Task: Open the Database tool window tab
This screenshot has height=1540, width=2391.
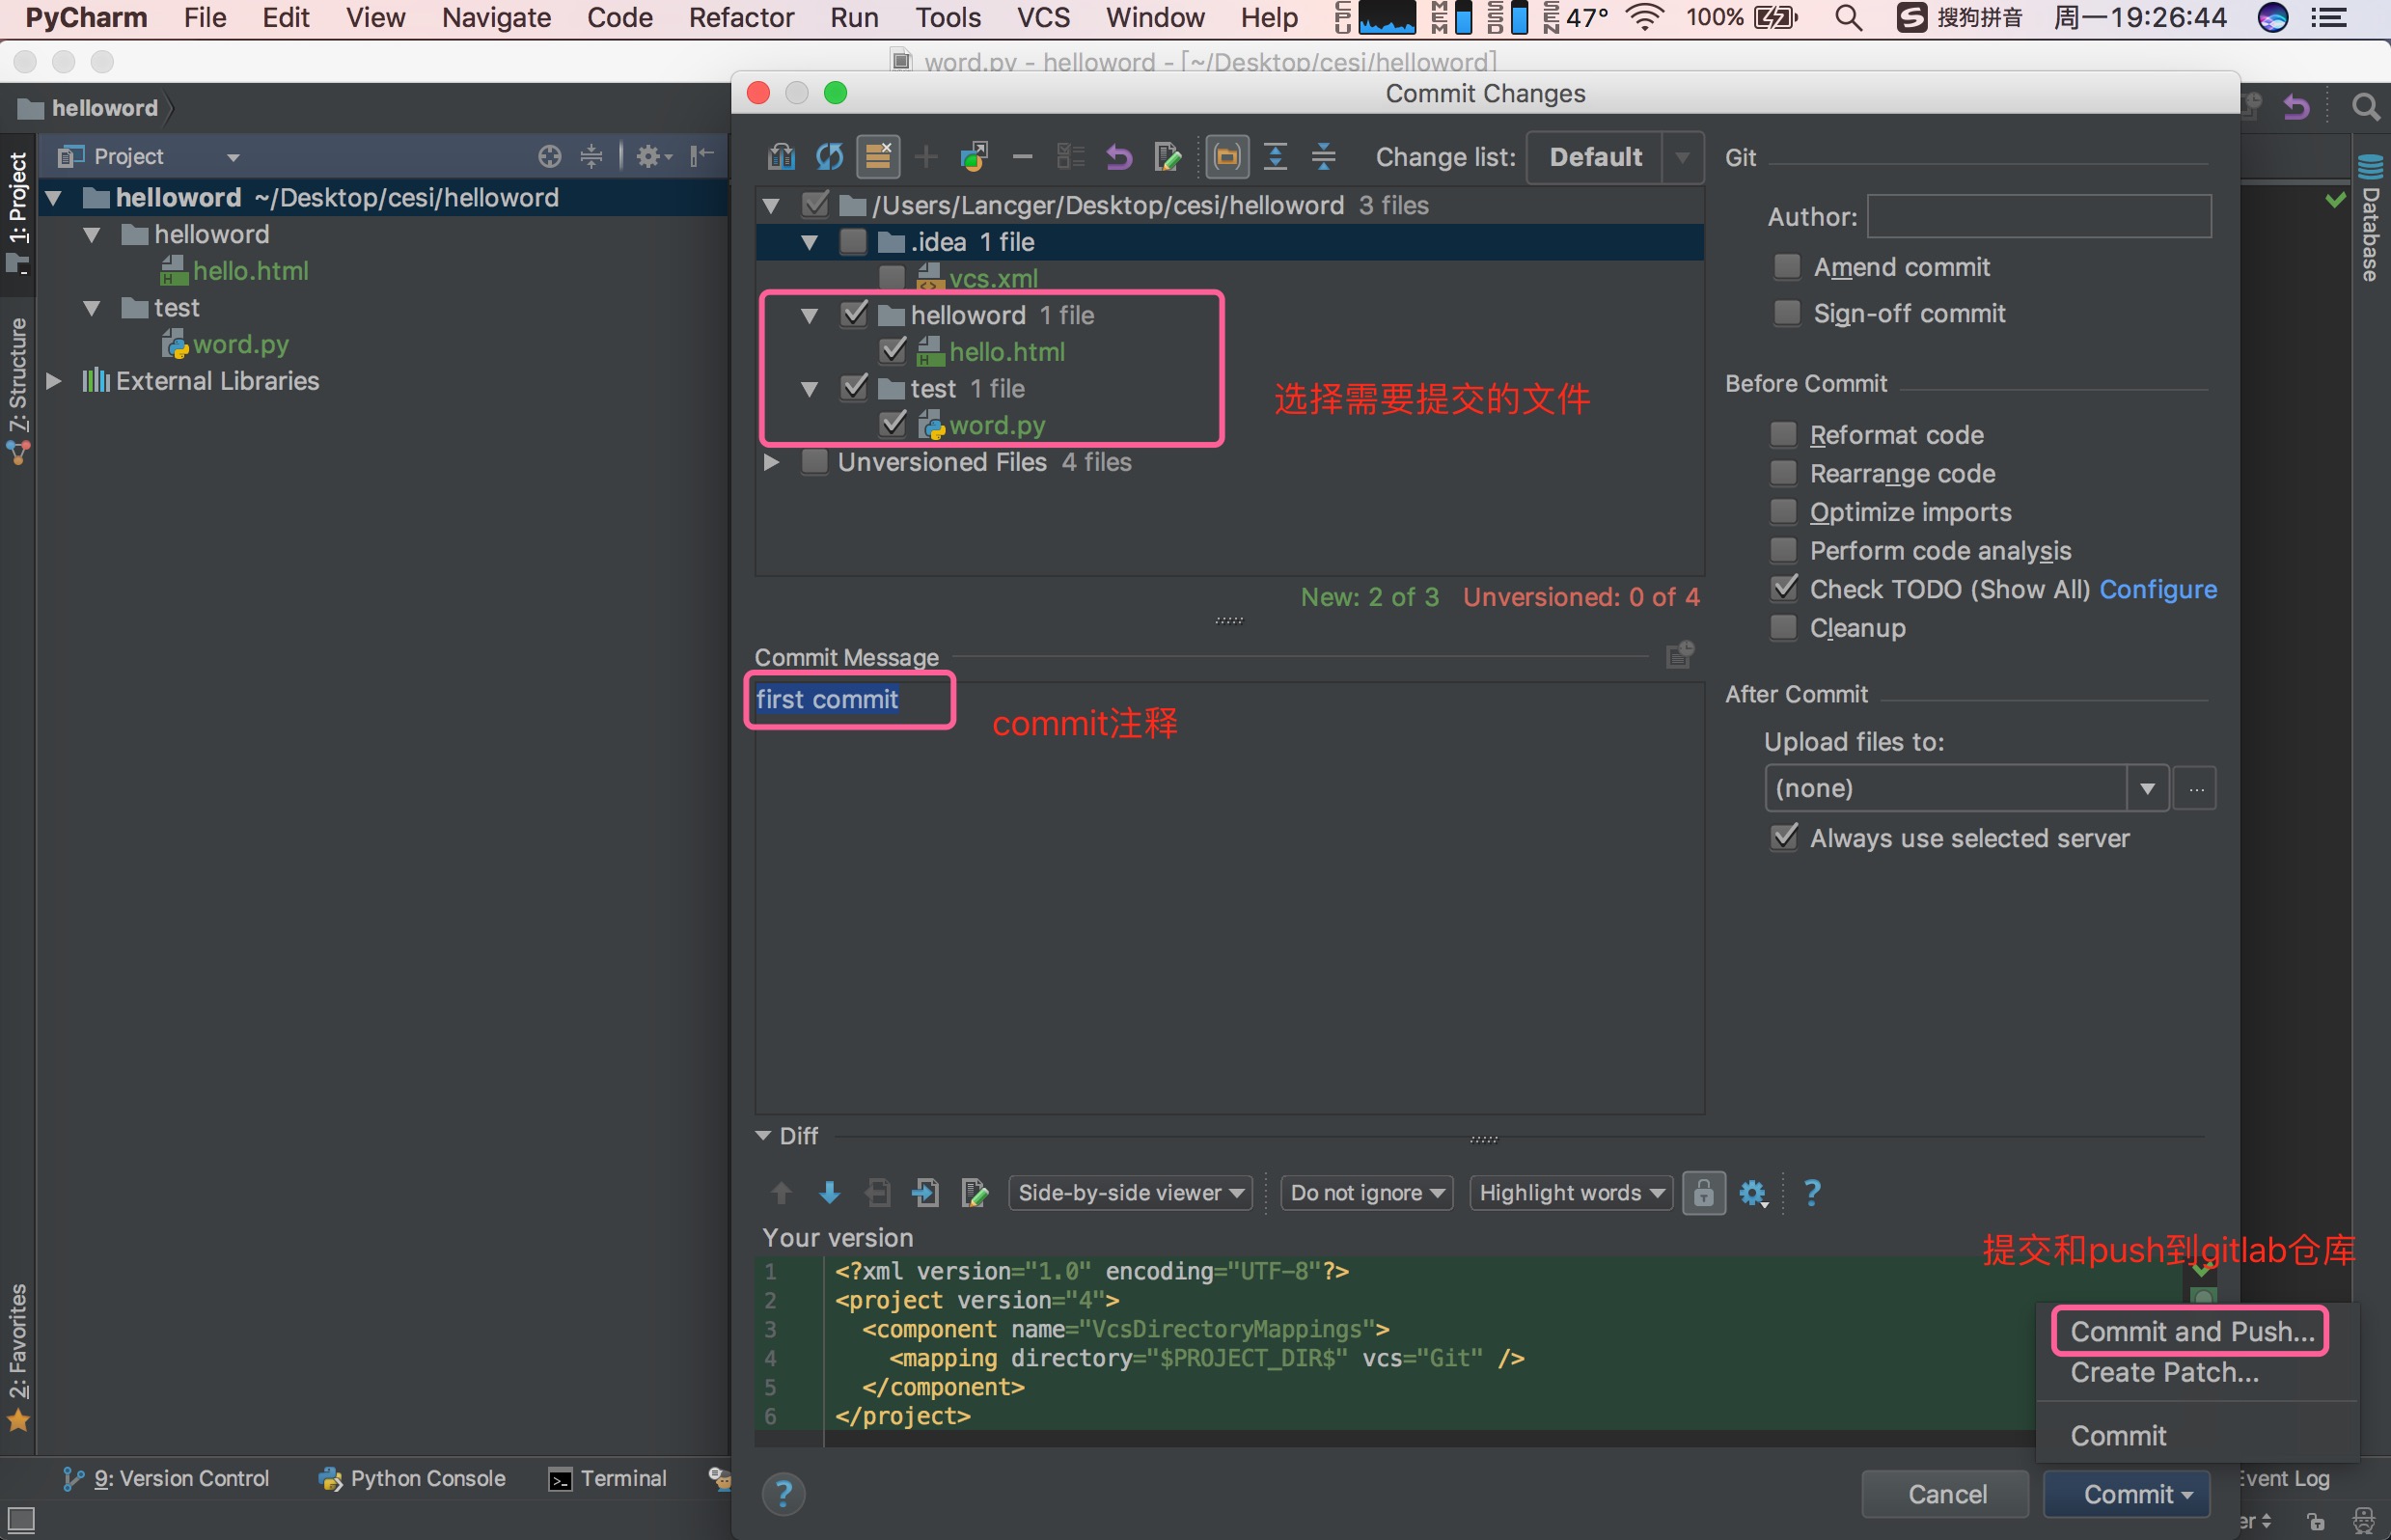Action: 2371,220
